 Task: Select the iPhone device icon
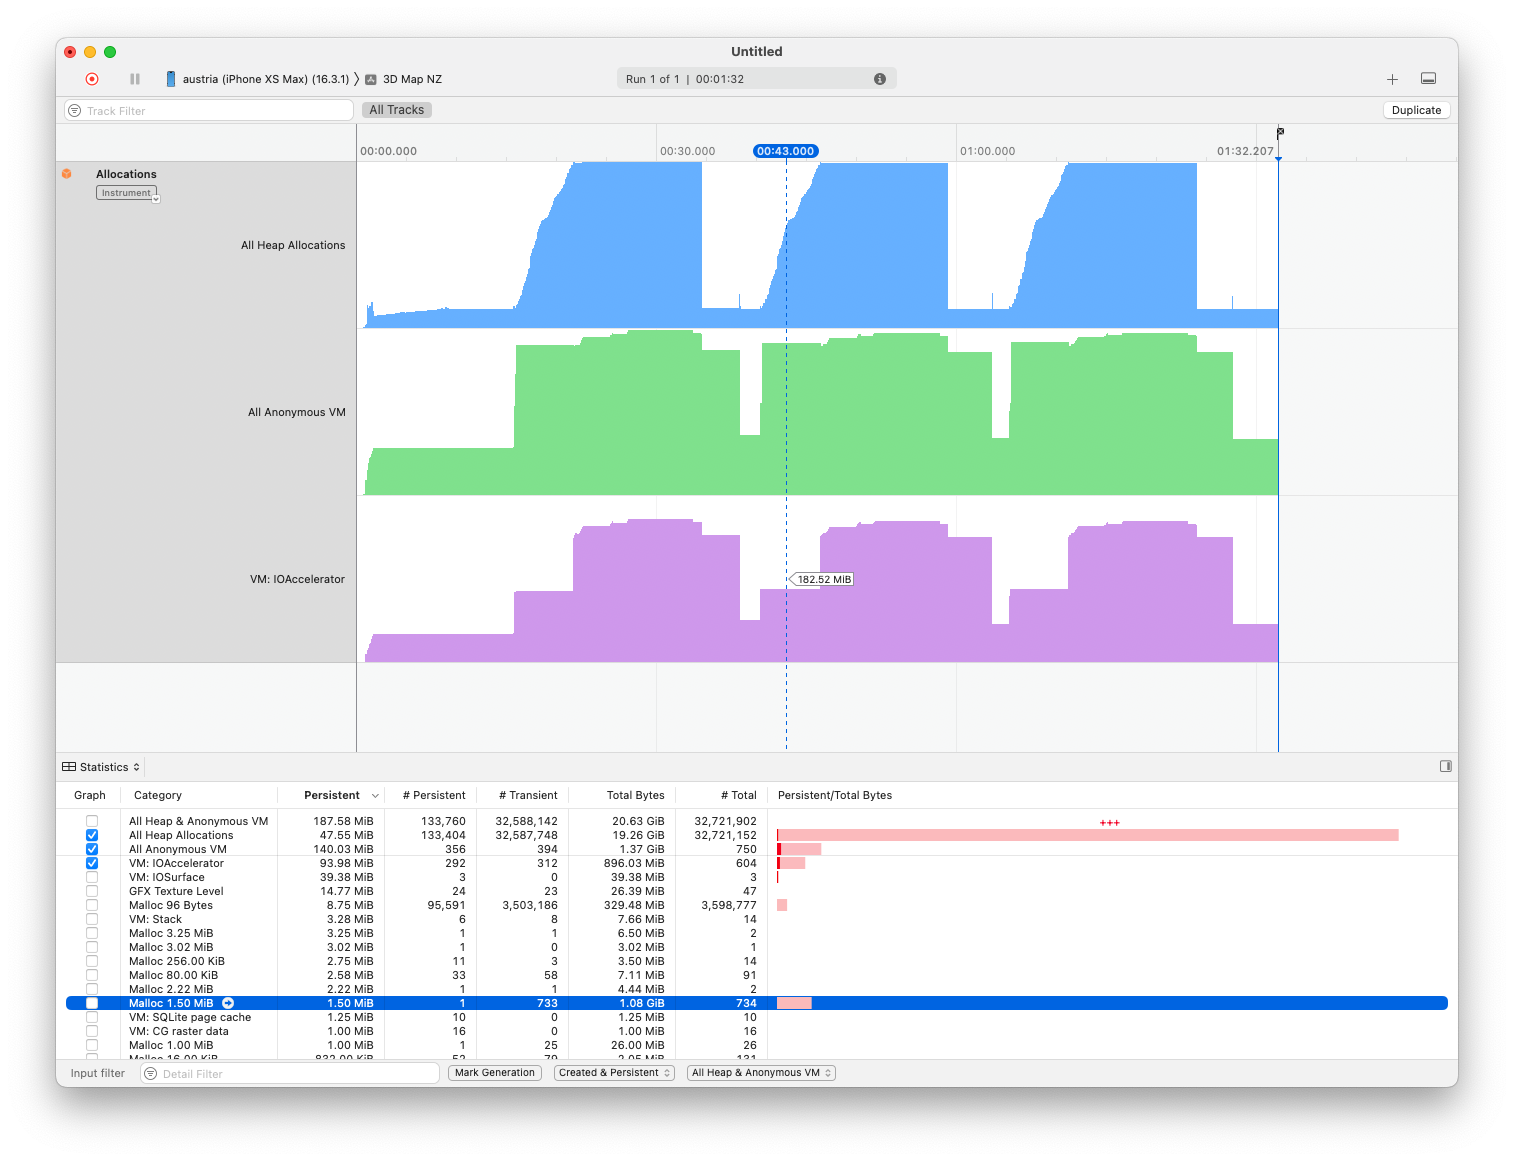(x=171, y=79)
